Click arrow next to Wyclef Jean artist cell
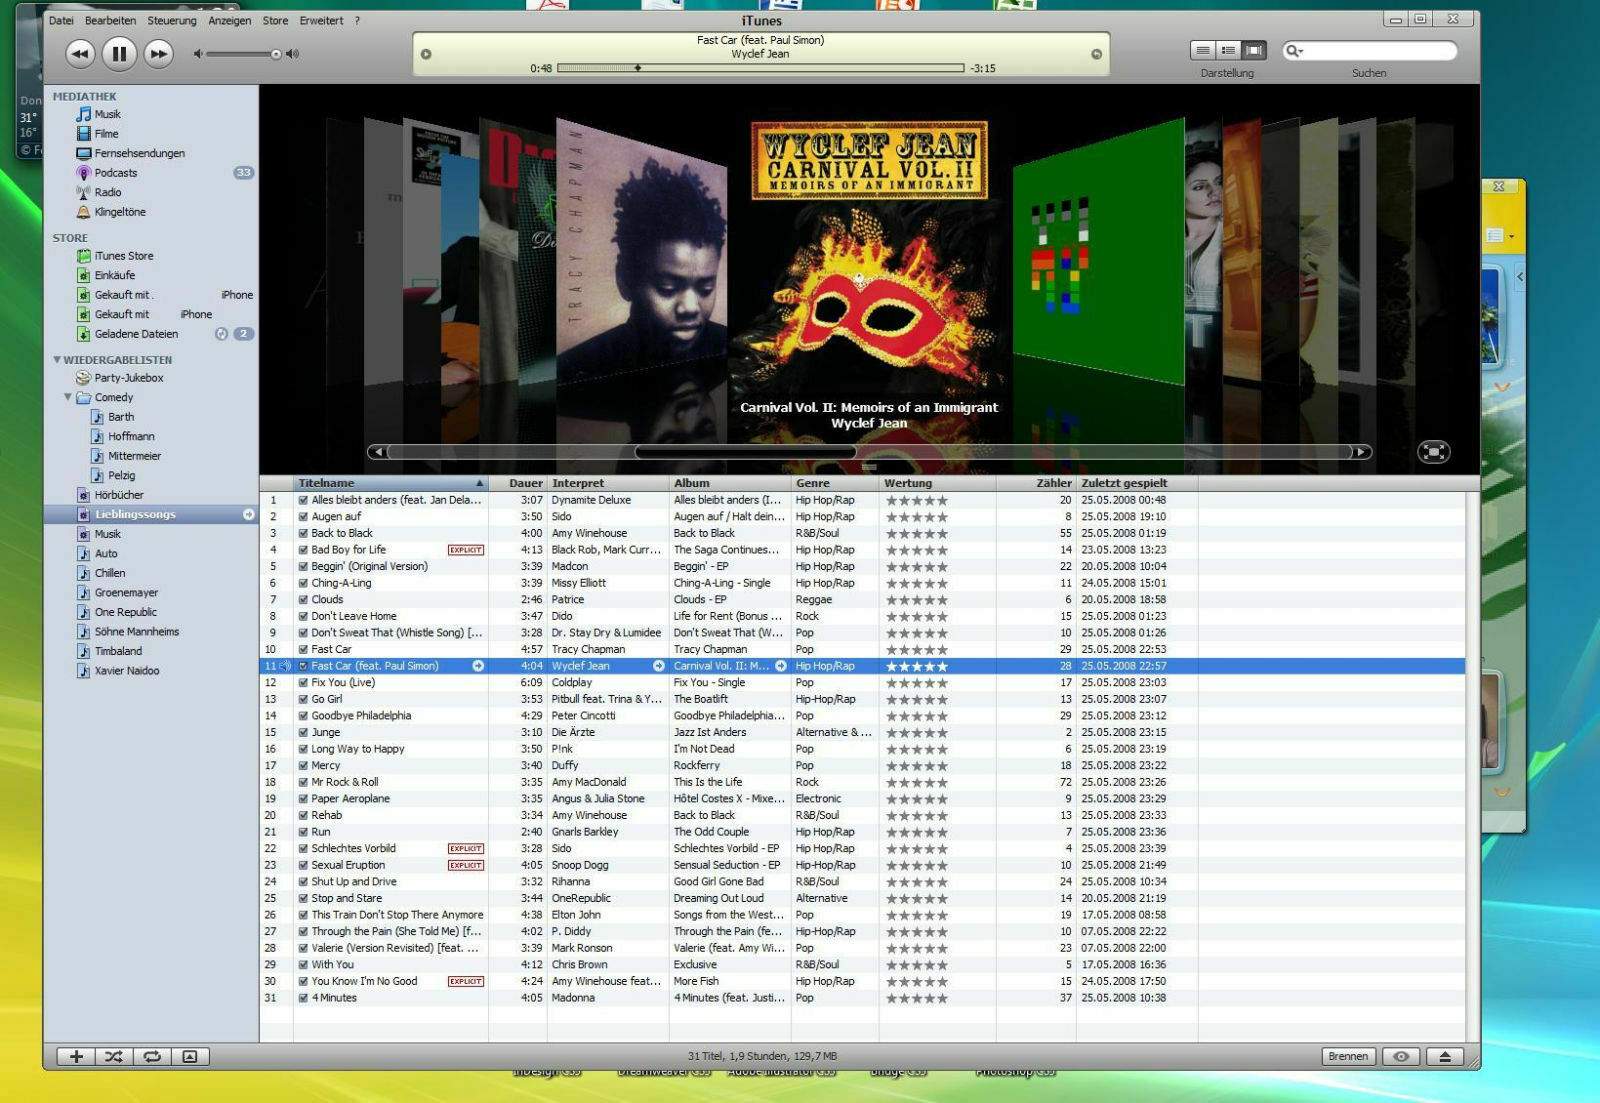The image size is (1600, 1103). (658, 666)
